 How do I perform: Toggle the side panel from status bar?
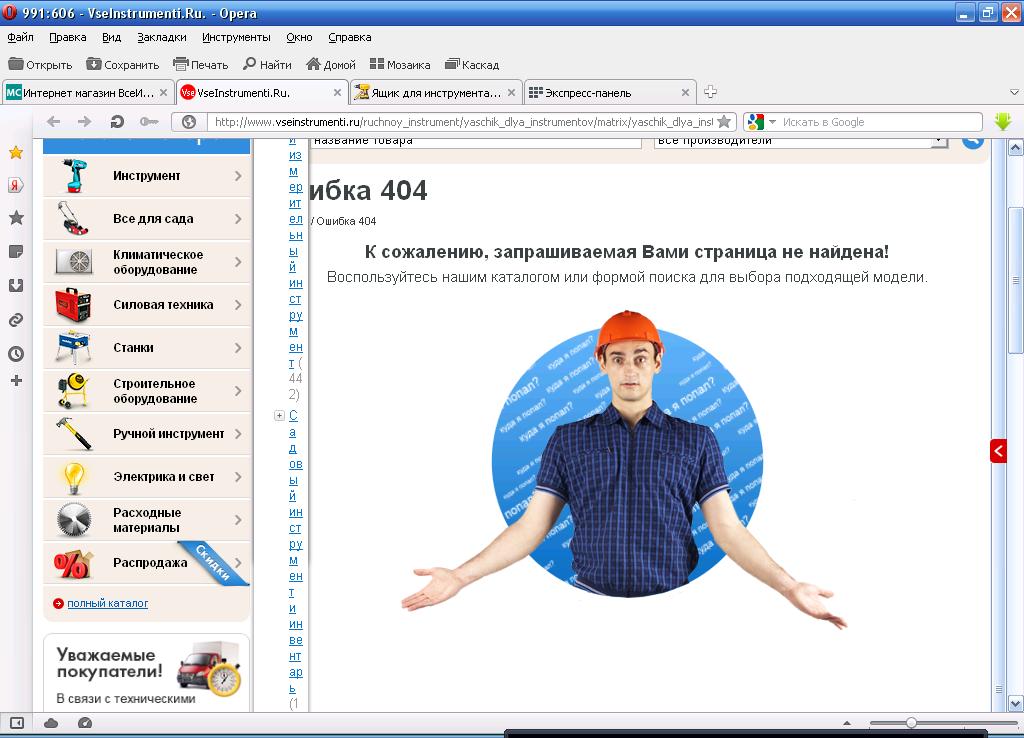tap(17, 723)
